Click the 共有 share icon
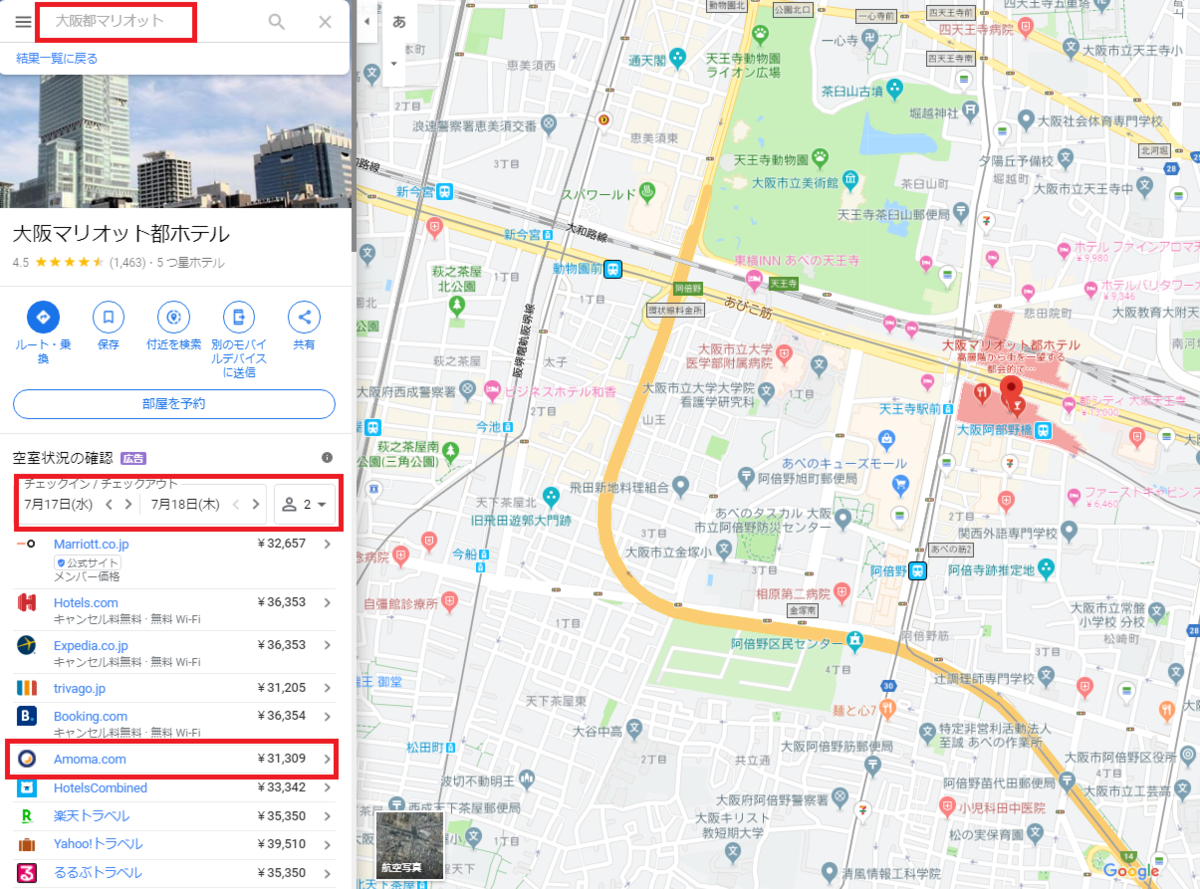The height and width of the screenshot is (889, 1200). [304, 318]
